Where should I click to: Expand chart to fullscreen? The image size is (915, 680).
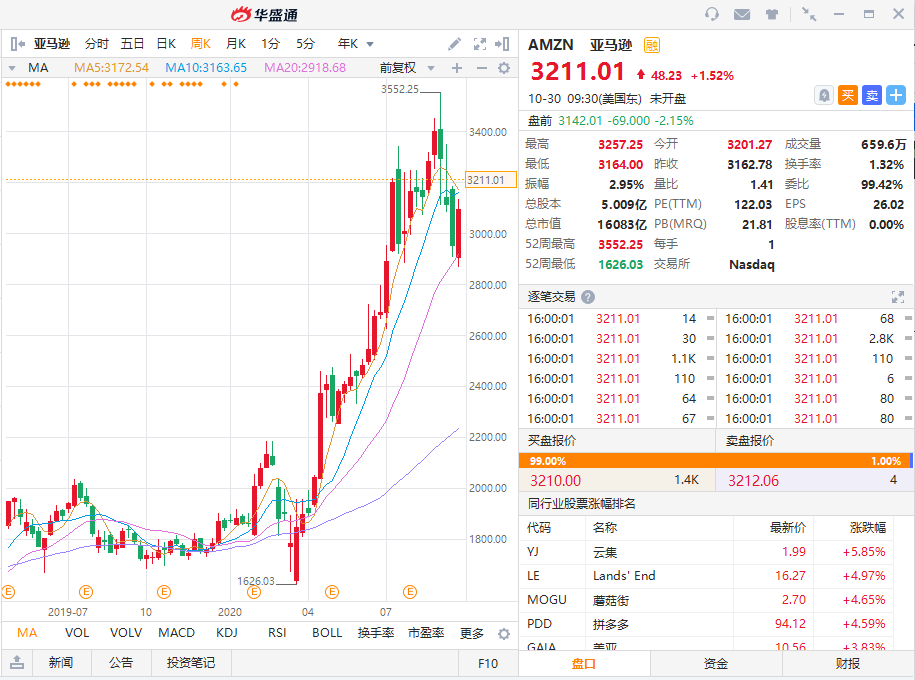(480, 44)
